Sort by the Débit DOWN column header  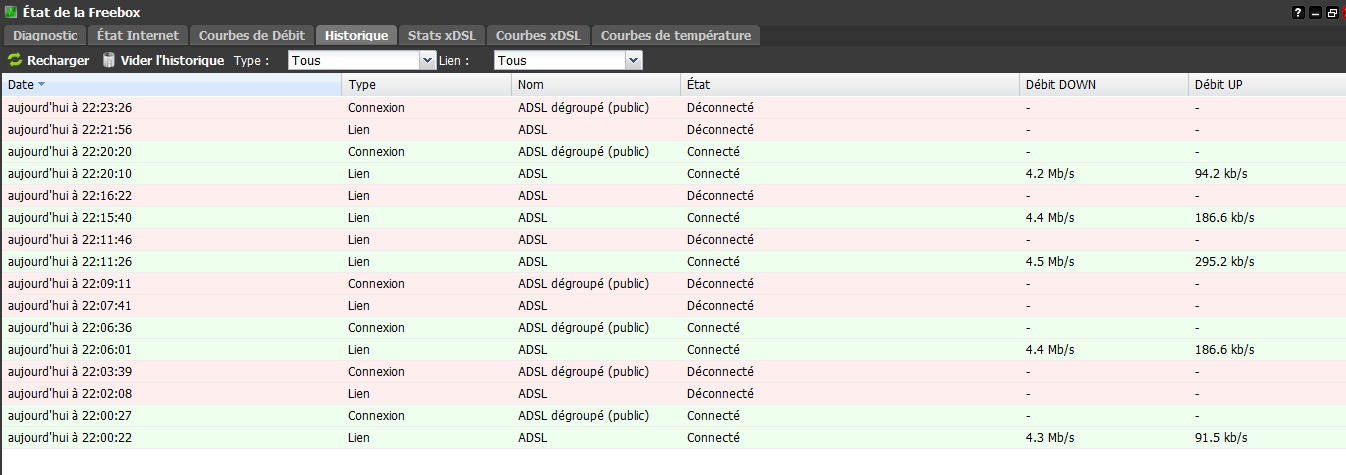[1060, 85]
